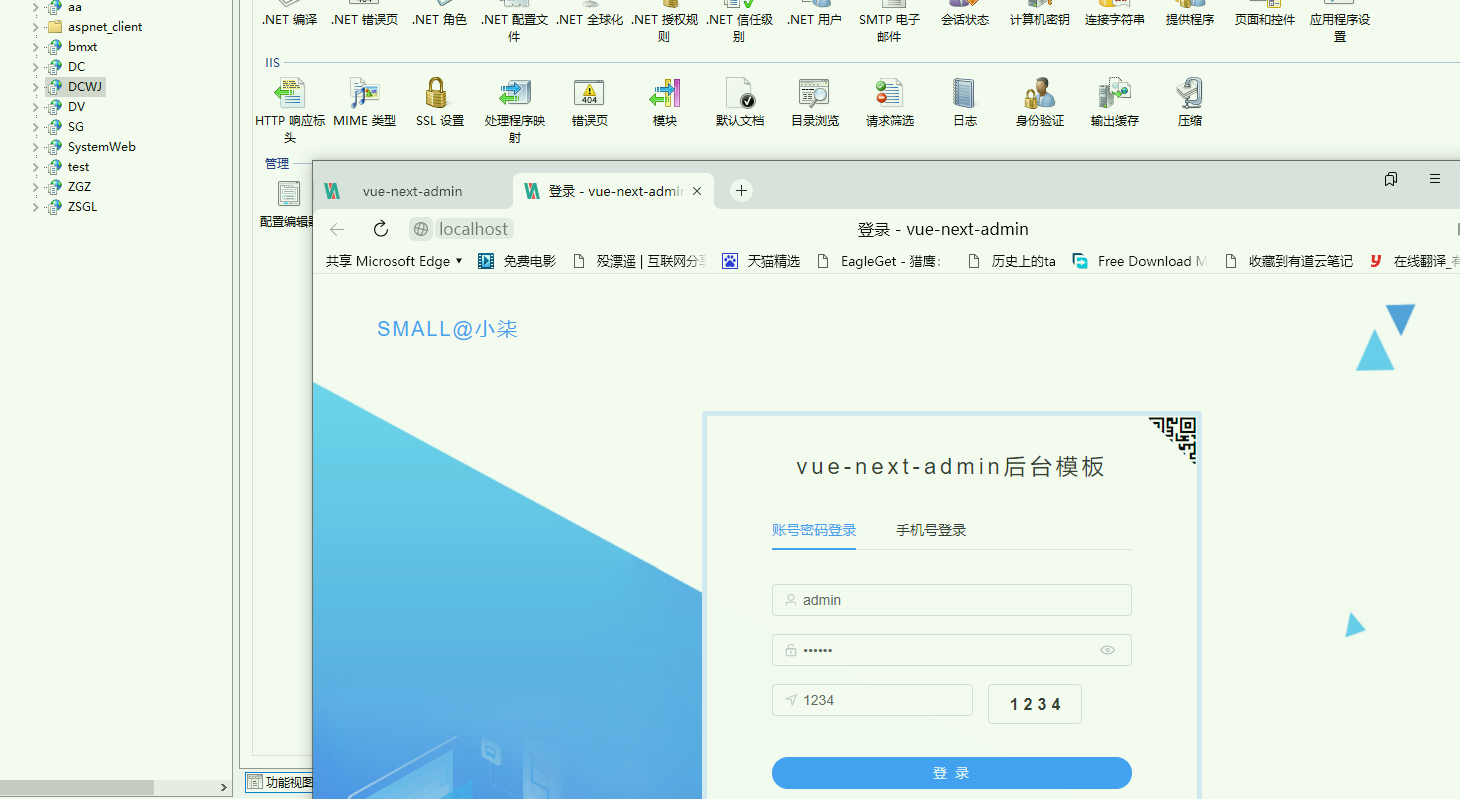
Task: Open a new browser tab with plus
Action: (741, 191)
